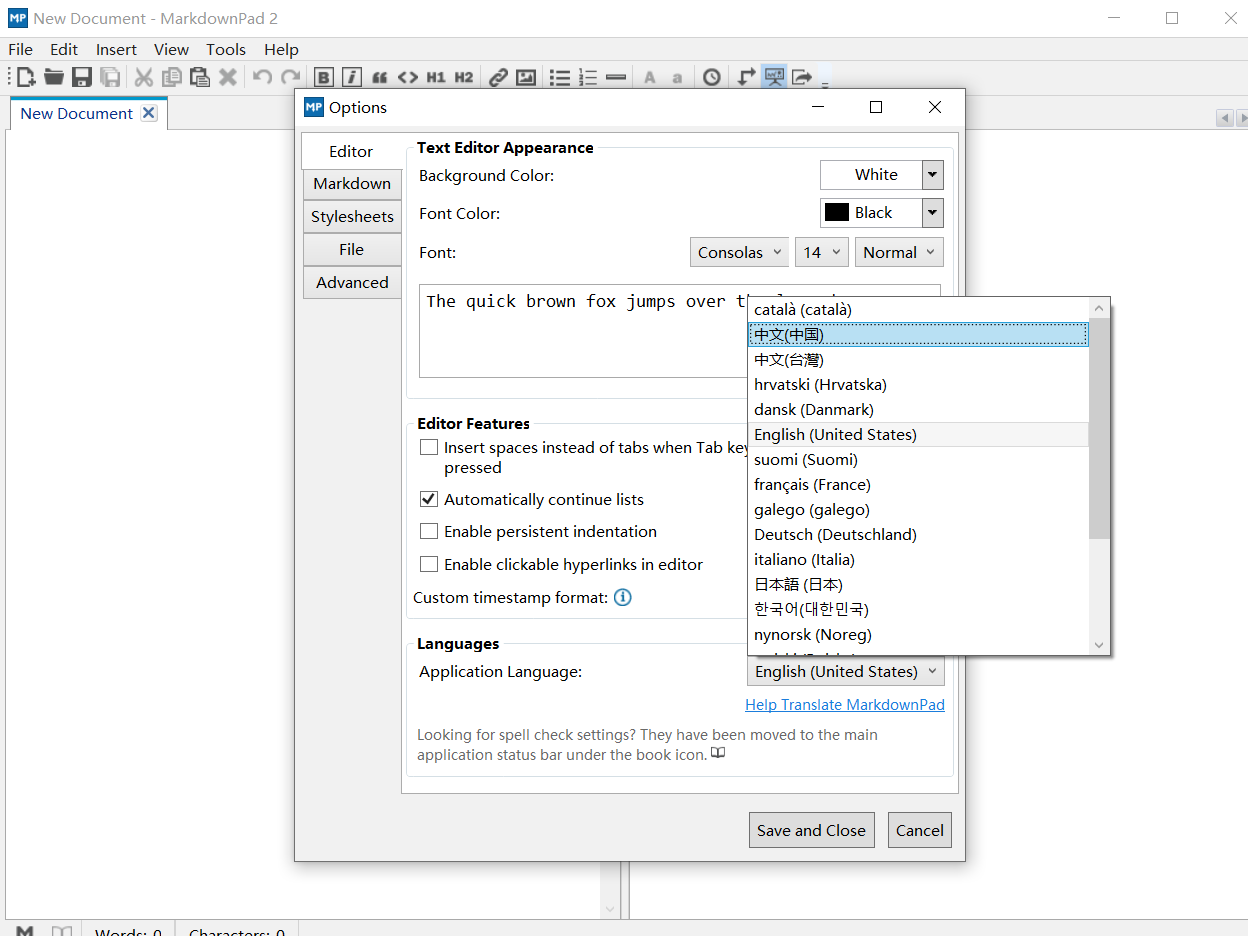This screenshot has width=1248, height=936.
Task: Open the Help menu
Action: pos(281,49)
